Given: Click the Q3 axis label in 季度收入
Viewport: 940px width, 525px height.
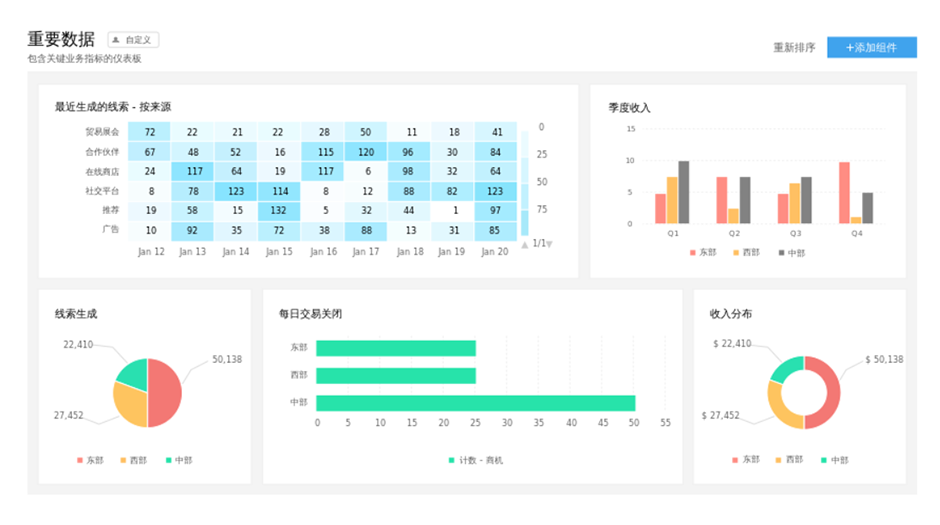Looking at the screenshot, I should click(x=795, y=234).
